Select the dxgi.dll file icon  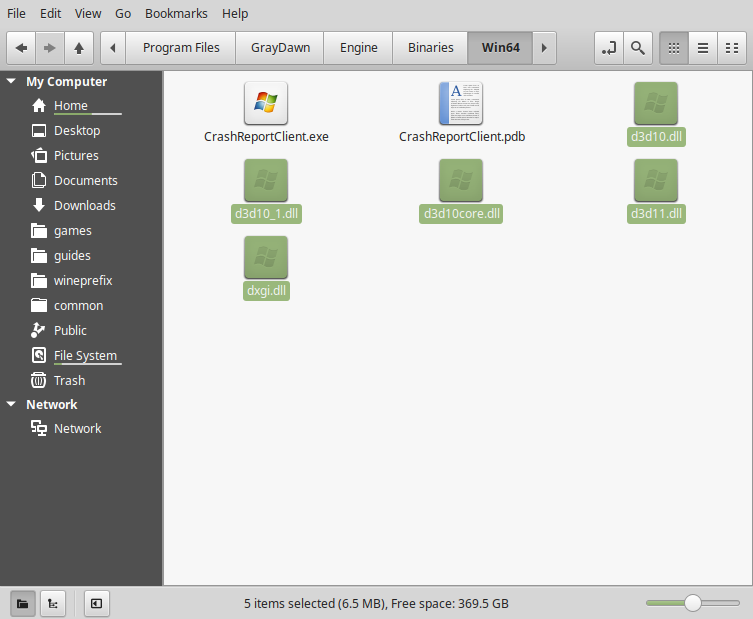coord(266,257)
